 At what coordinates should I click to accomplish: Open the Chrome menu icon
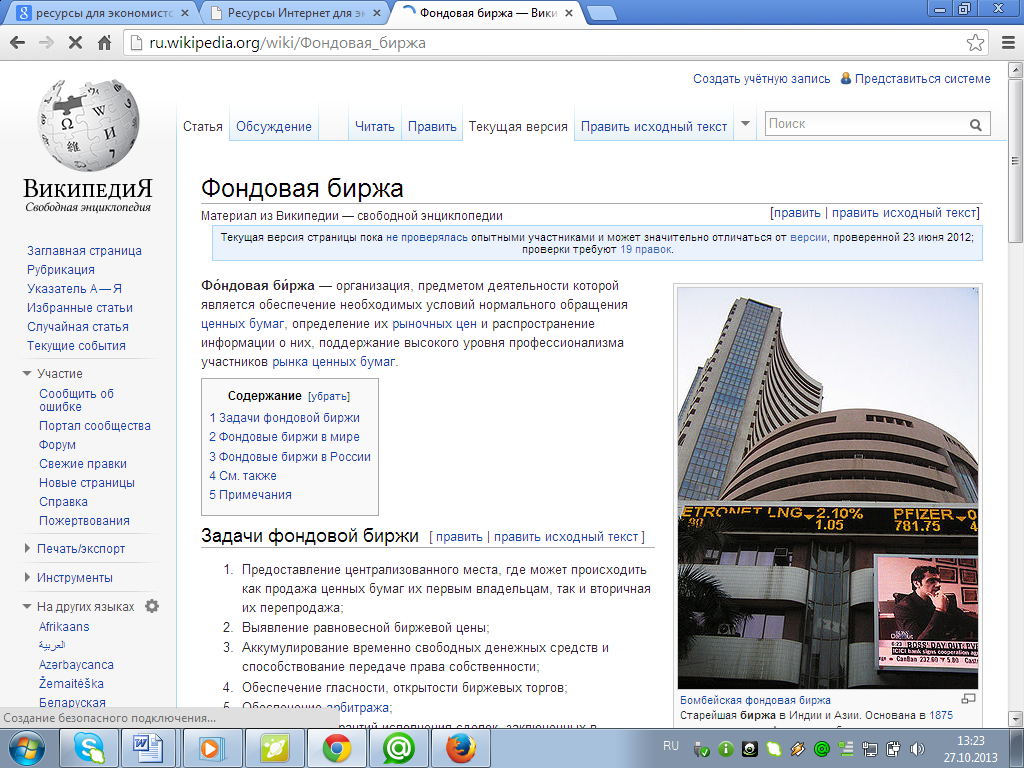click(x=1008, y=43)
